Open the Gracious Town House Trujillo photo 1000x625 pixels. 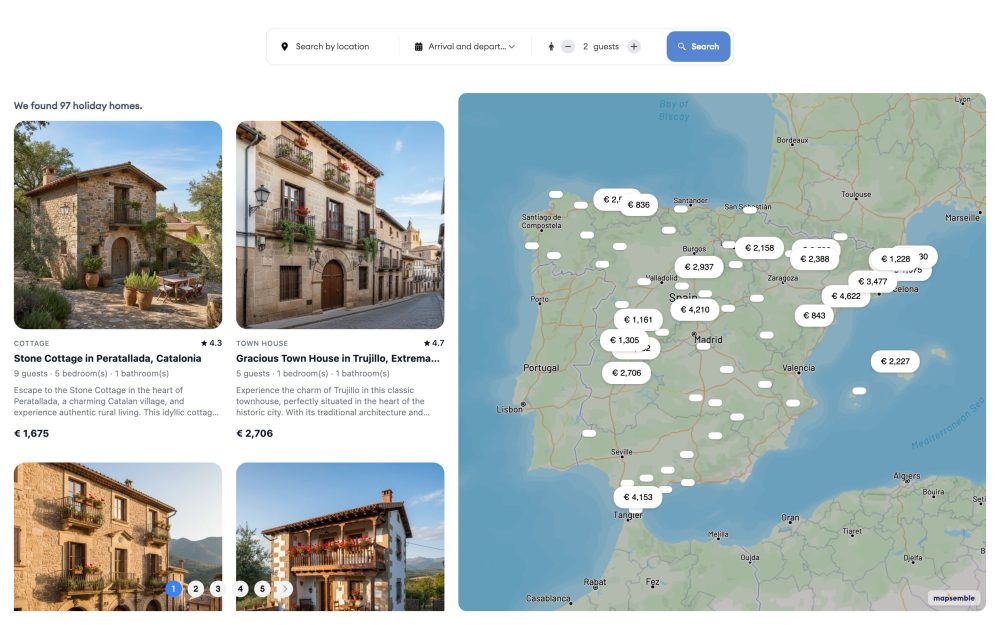pyautogui.click(x=340, y=224)
